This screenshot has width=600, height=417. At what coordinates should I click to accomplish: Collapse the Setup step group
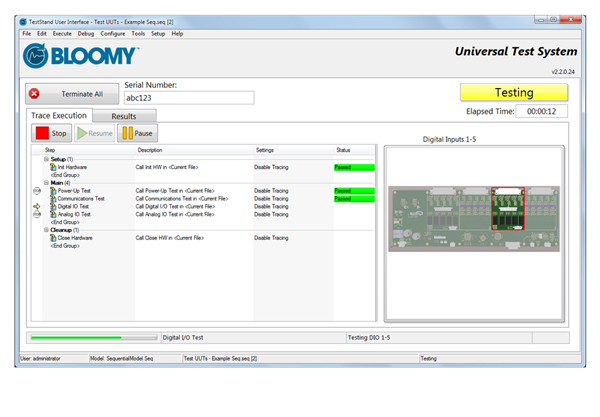click(x=45, y=159)
